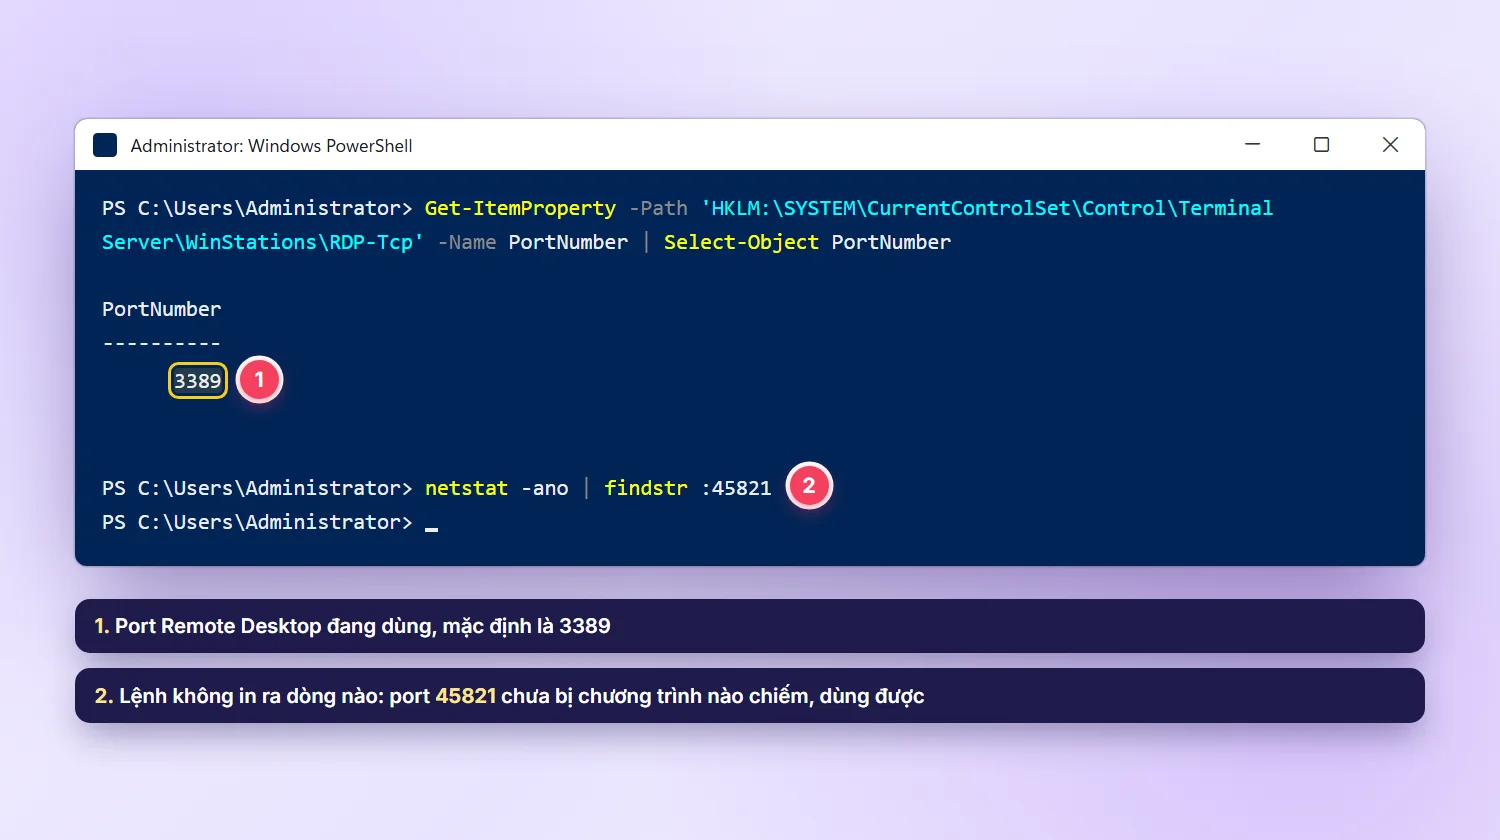
Task: Click the netstat command text
Action: (466, 488)
